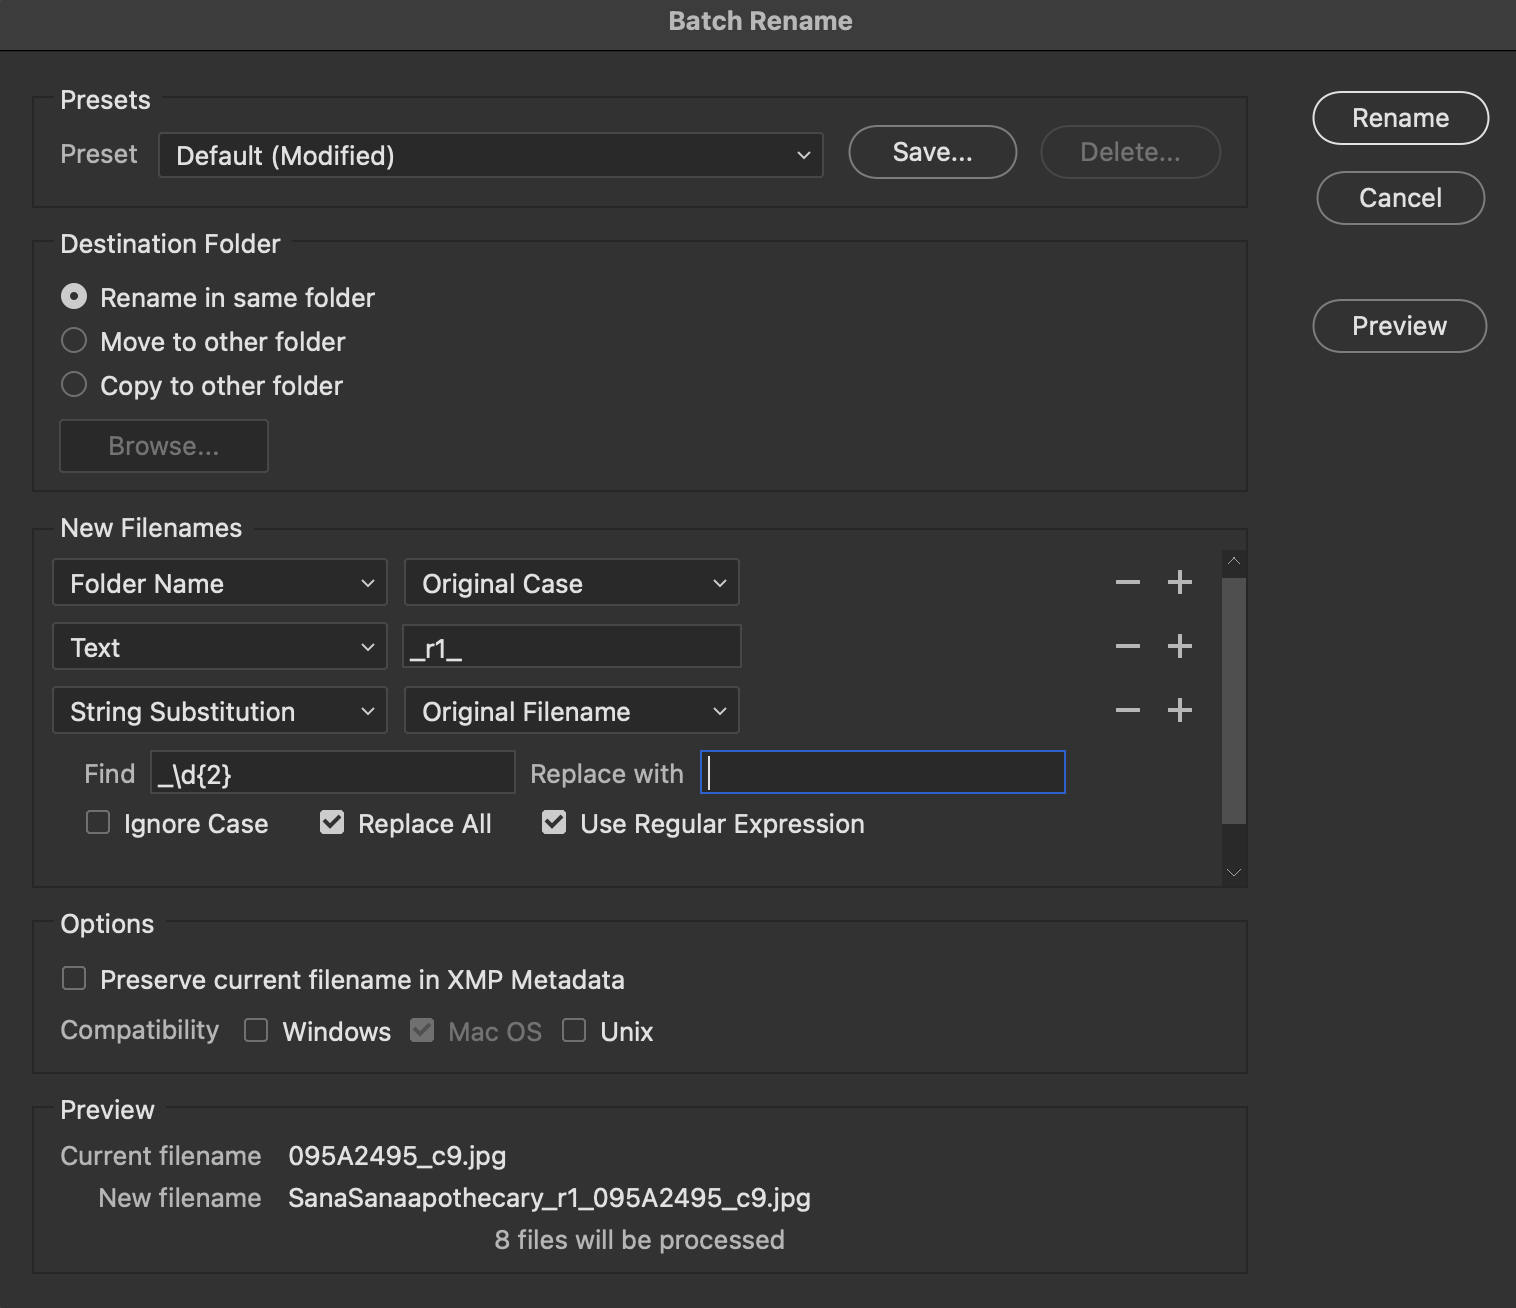Enable Windows compatibility

[x=256, y=1030]
